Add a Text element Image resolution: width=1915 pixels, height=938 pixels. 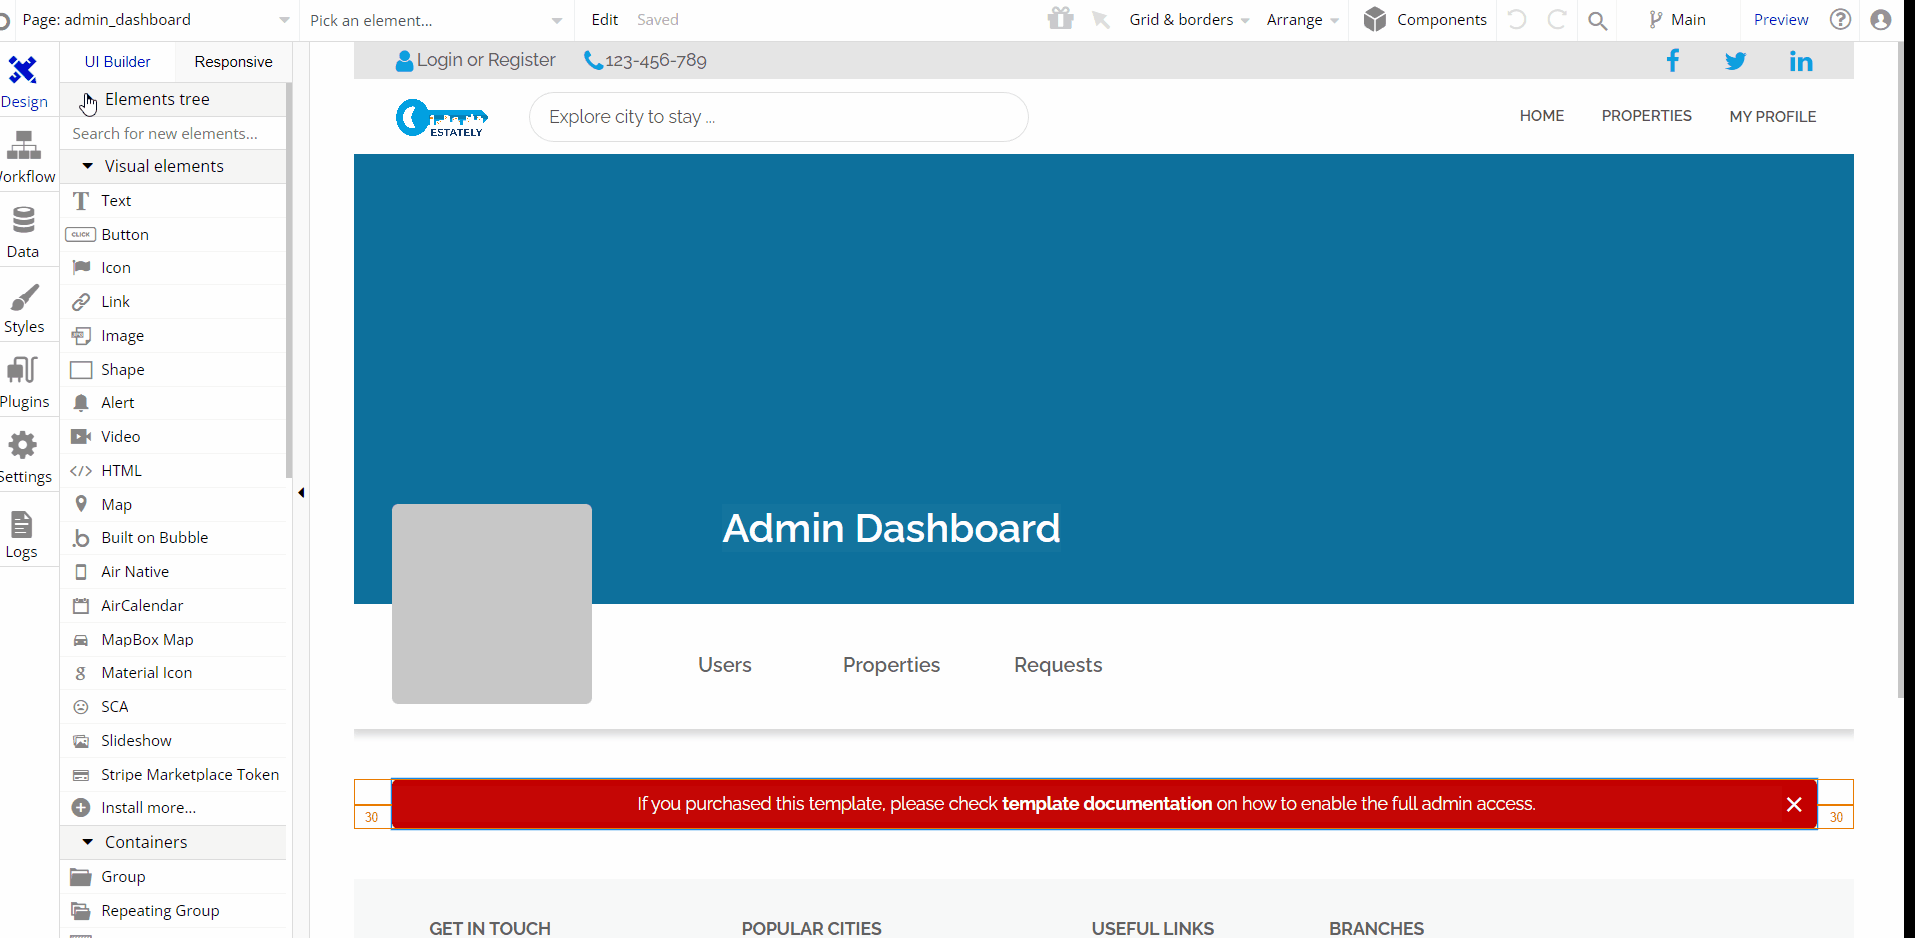pyautogui.click(x=174, y=200)
